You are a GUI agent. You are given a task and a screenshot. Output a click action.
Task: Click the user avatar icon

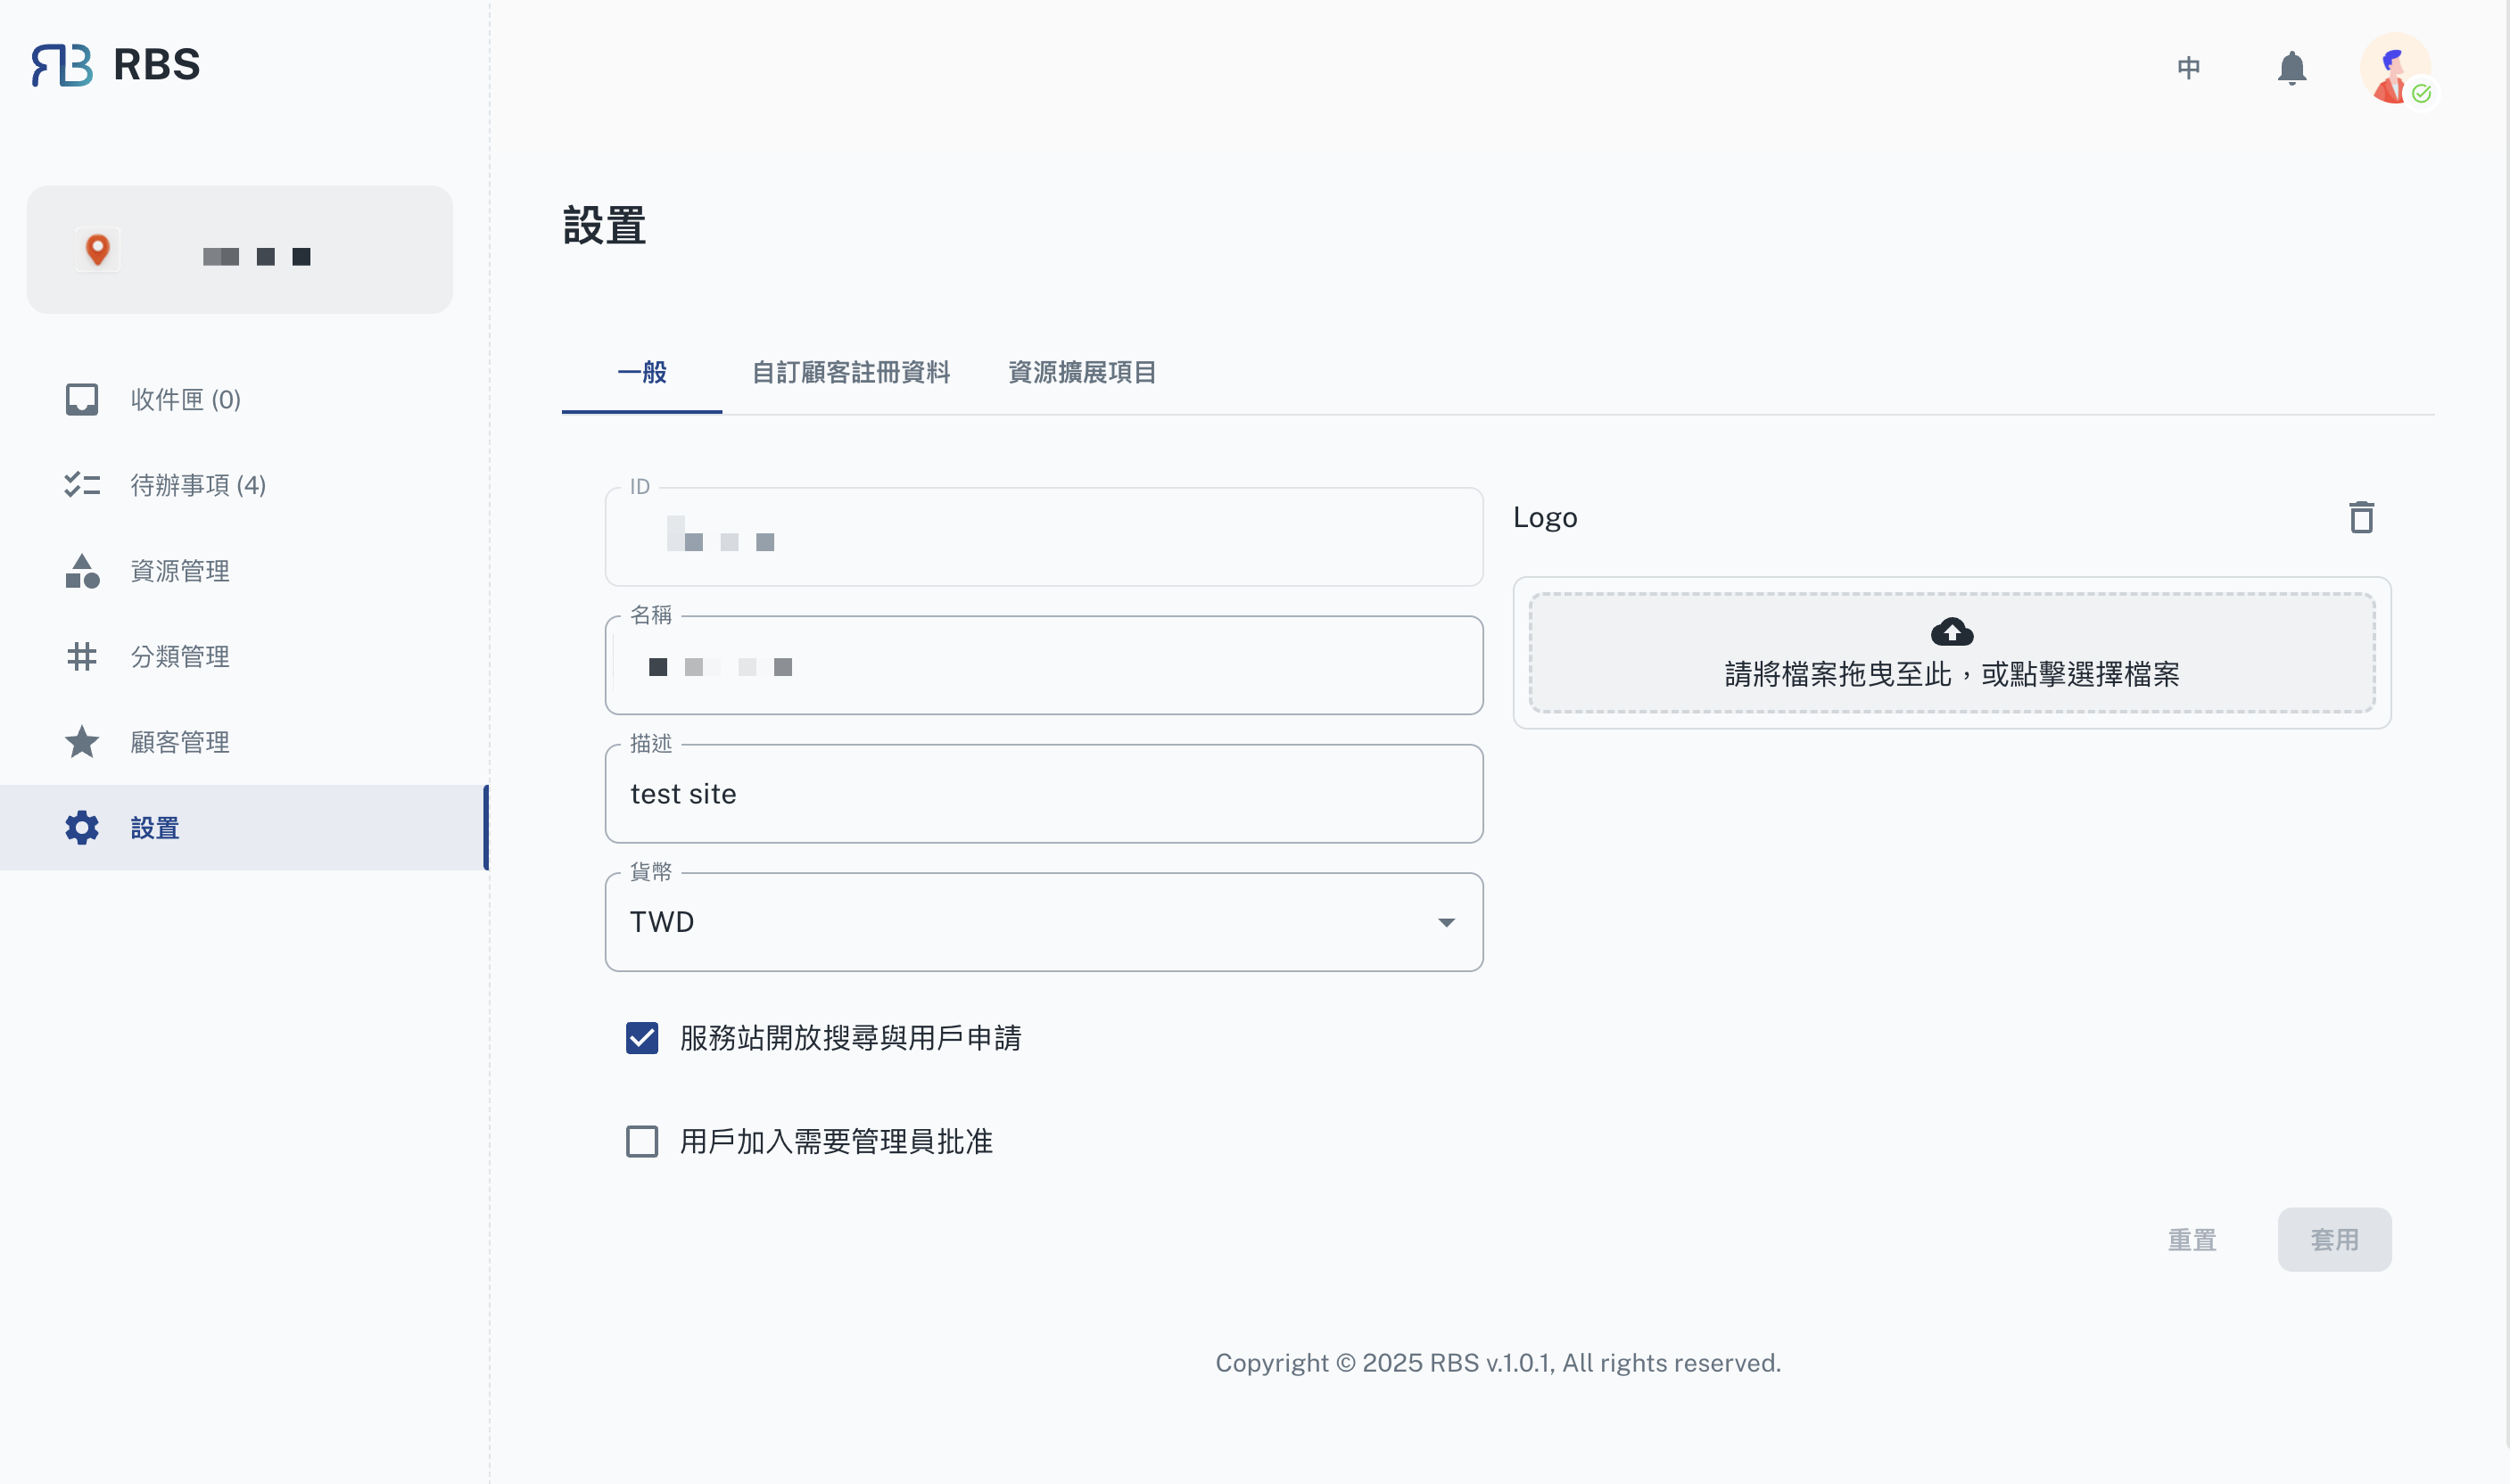pyautogui.click(x=2394, y=68)
